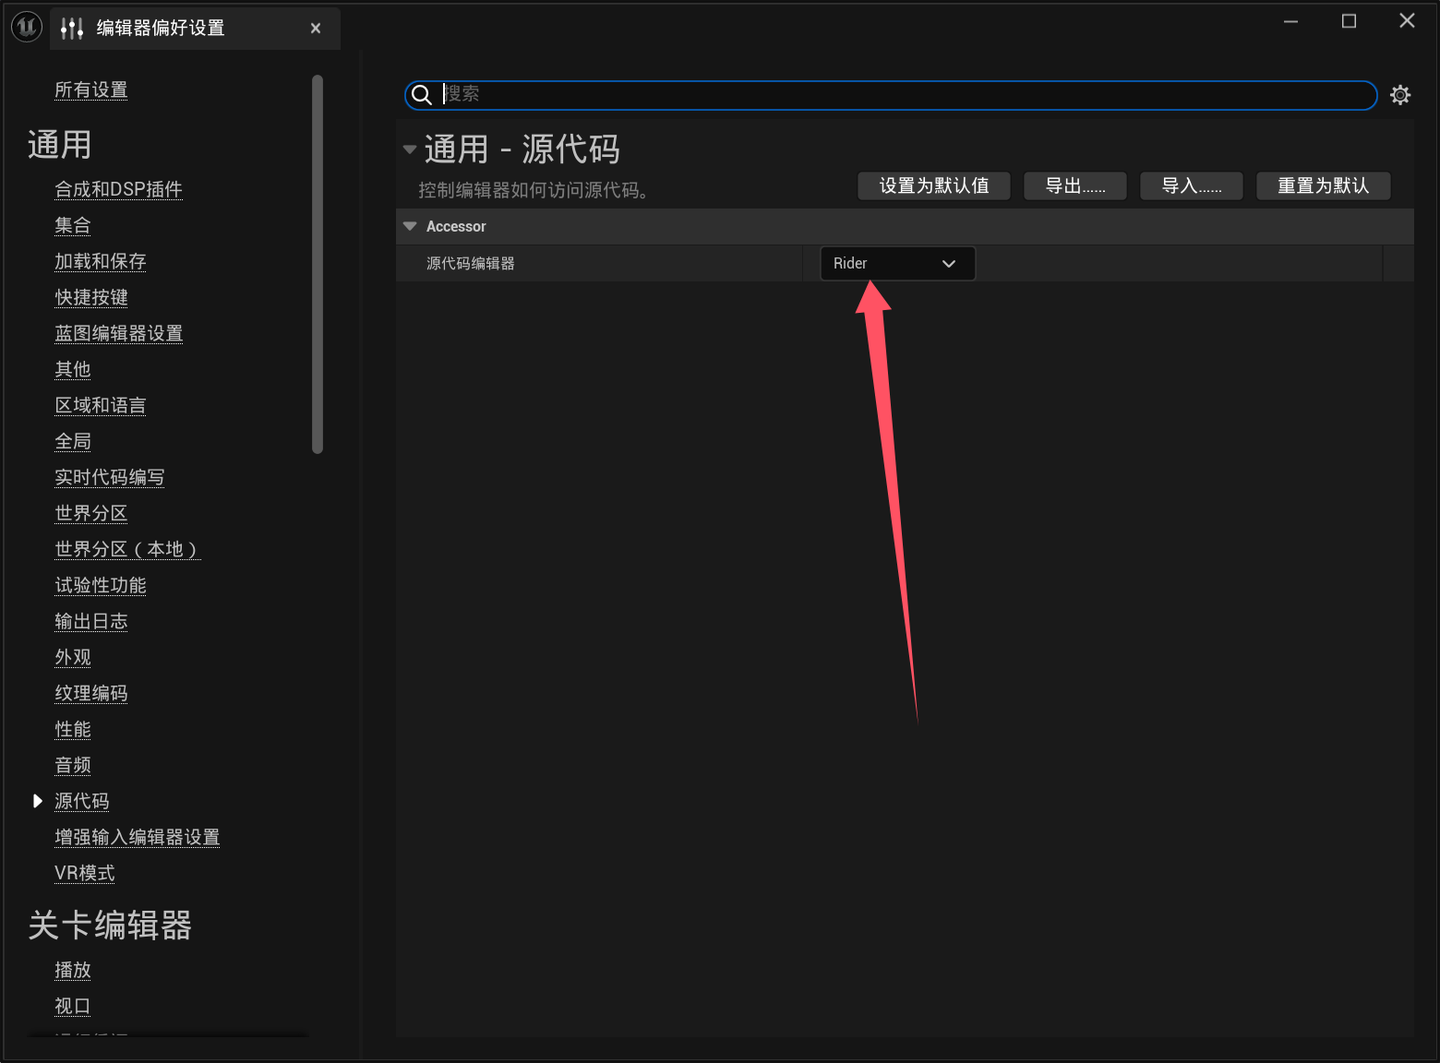Image resolution: width=1440 pixels, height=1063 pixels.
Task: Click 设置为默认值 button
Action: (933, 185)
